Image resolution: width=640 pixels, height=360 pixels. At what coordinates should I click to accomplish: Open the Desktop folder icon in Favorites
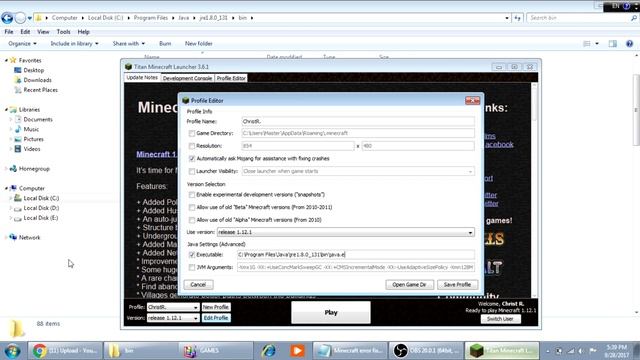[18, 70]
